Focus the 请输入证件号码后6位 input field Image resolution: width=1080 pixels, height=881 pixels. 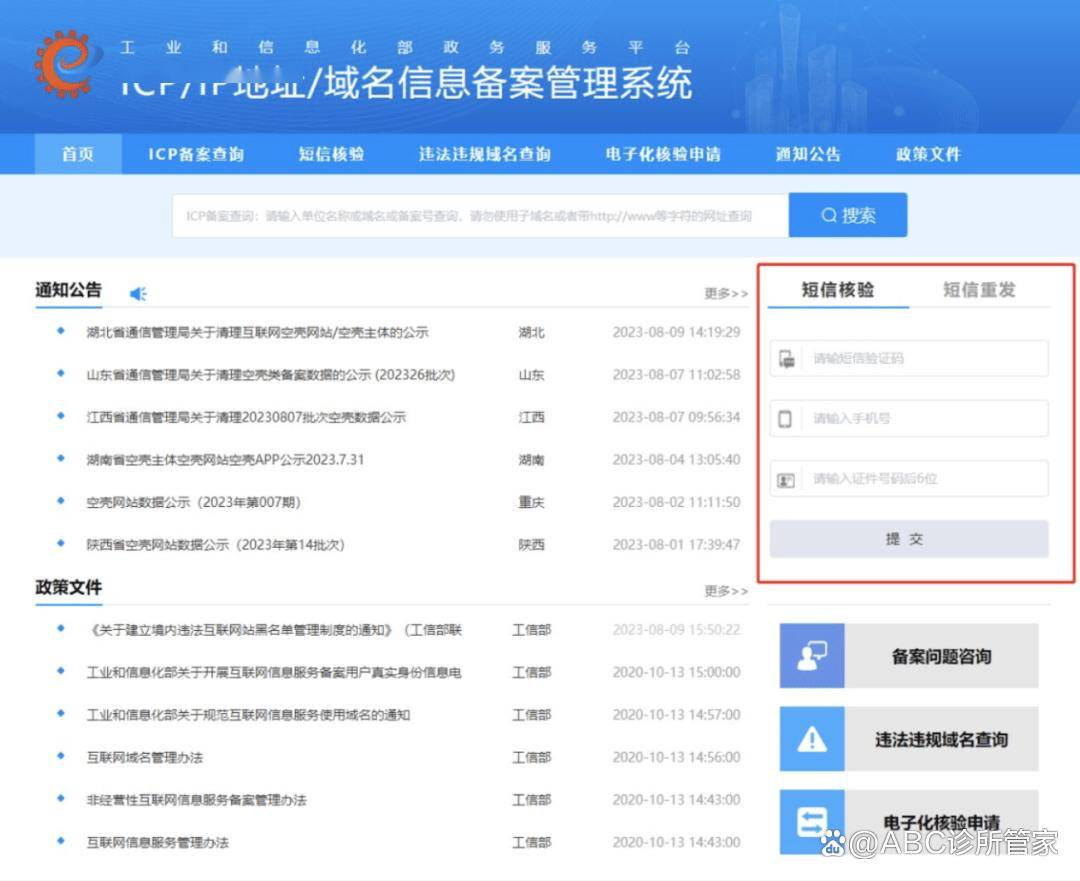[x=909, y=478]
